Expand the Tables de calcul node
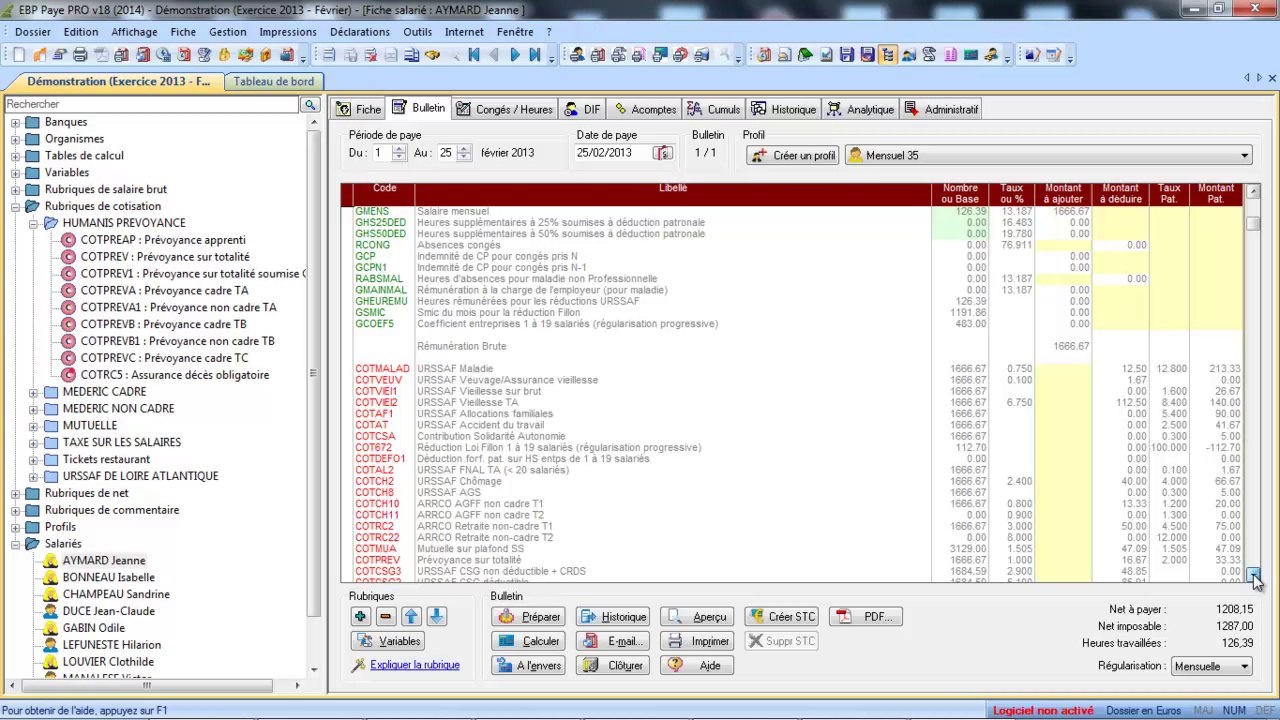Image resolution: width=1280 pixels, height=720 pixels. point(16,156)
